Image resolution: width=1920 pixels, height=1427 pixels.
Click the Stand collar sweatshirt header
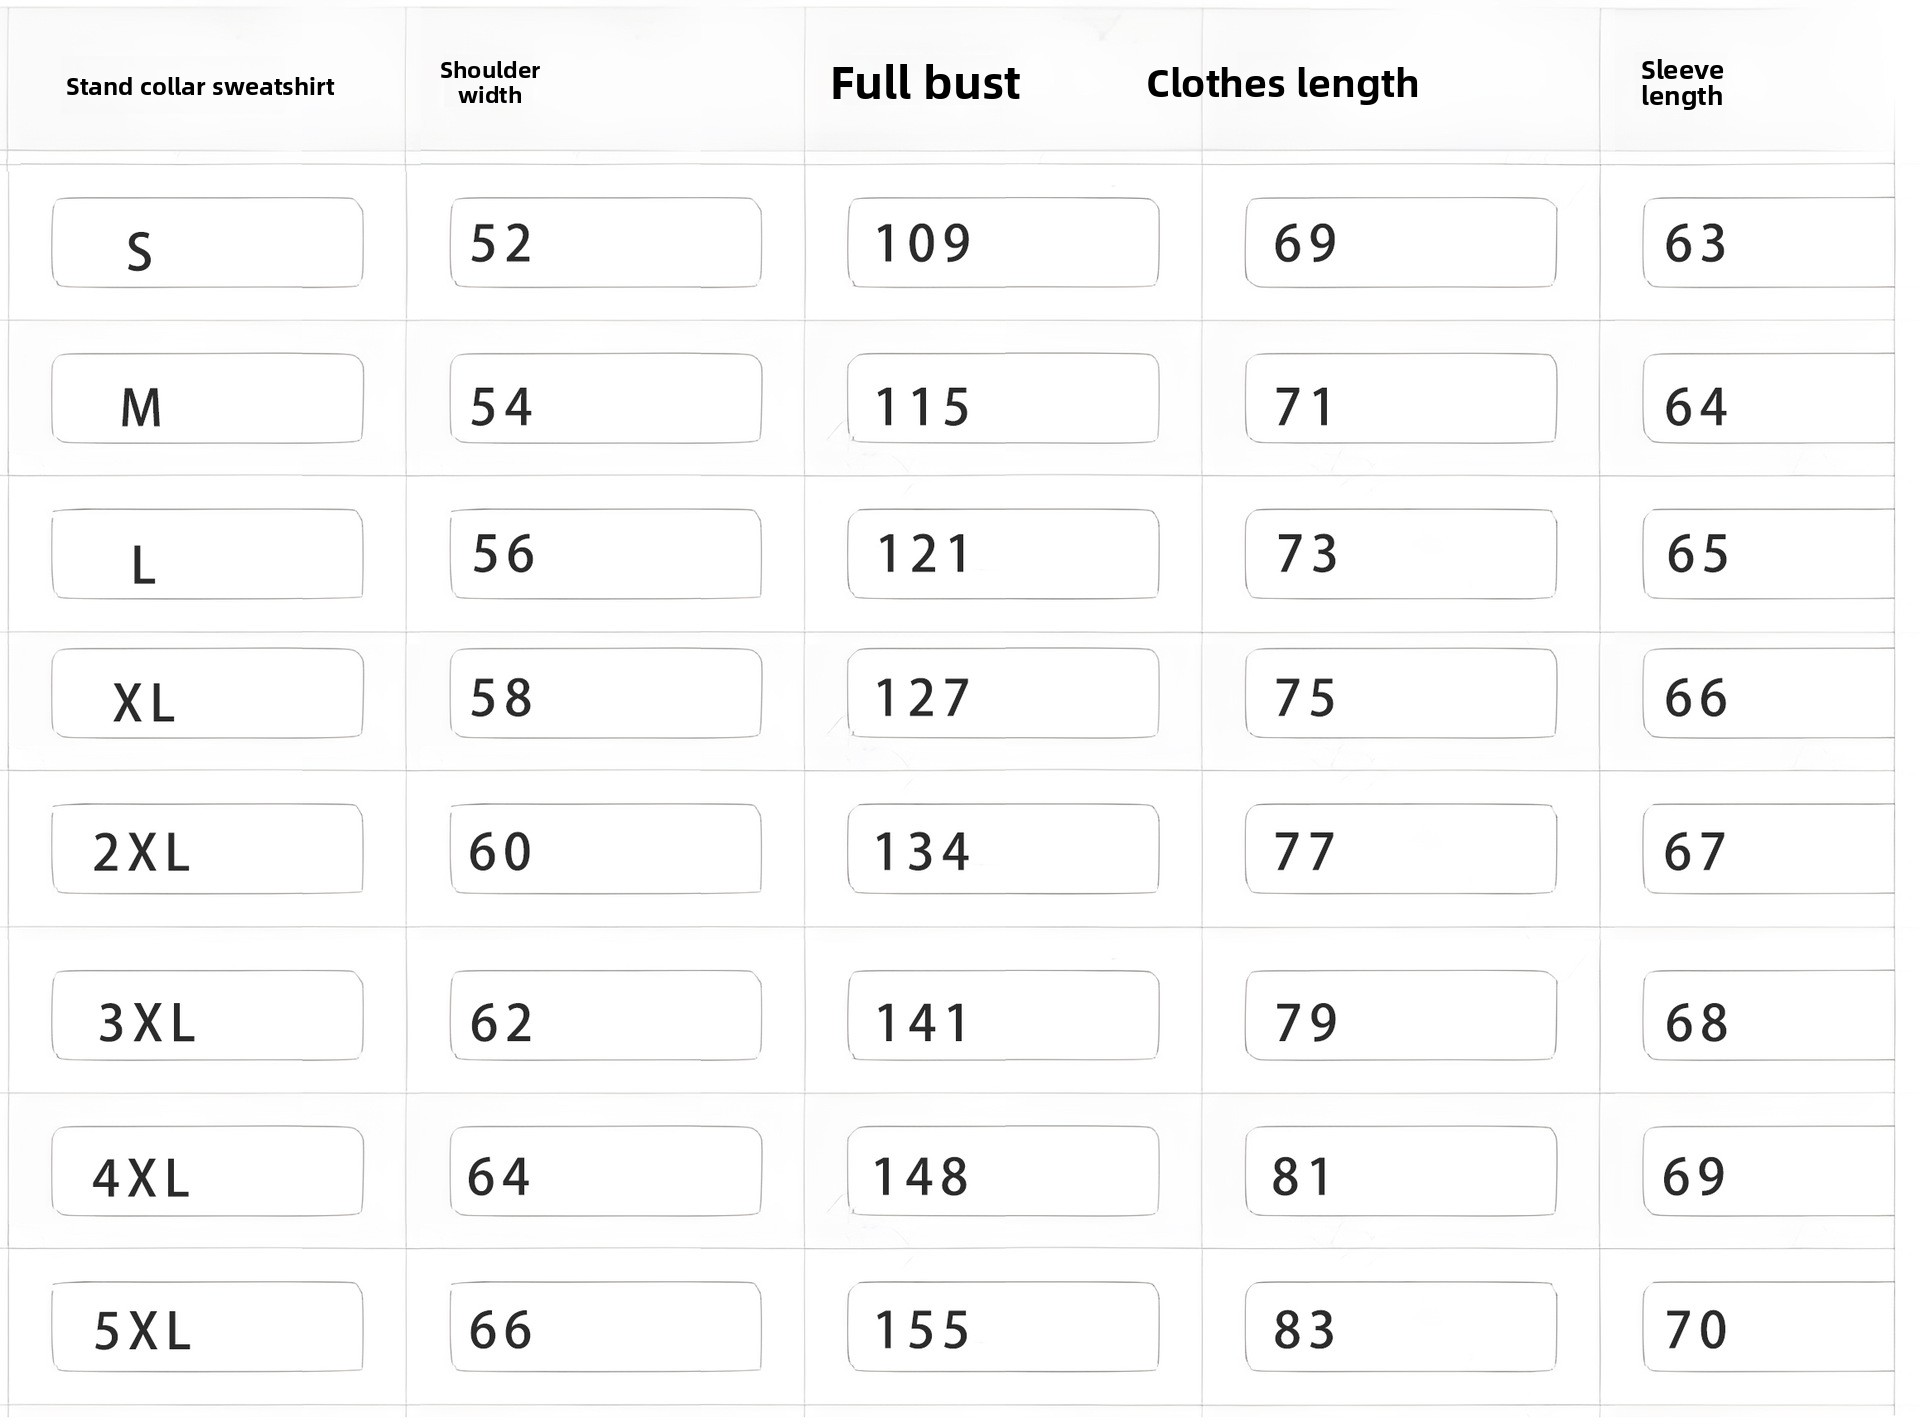[x=200, y=87]
